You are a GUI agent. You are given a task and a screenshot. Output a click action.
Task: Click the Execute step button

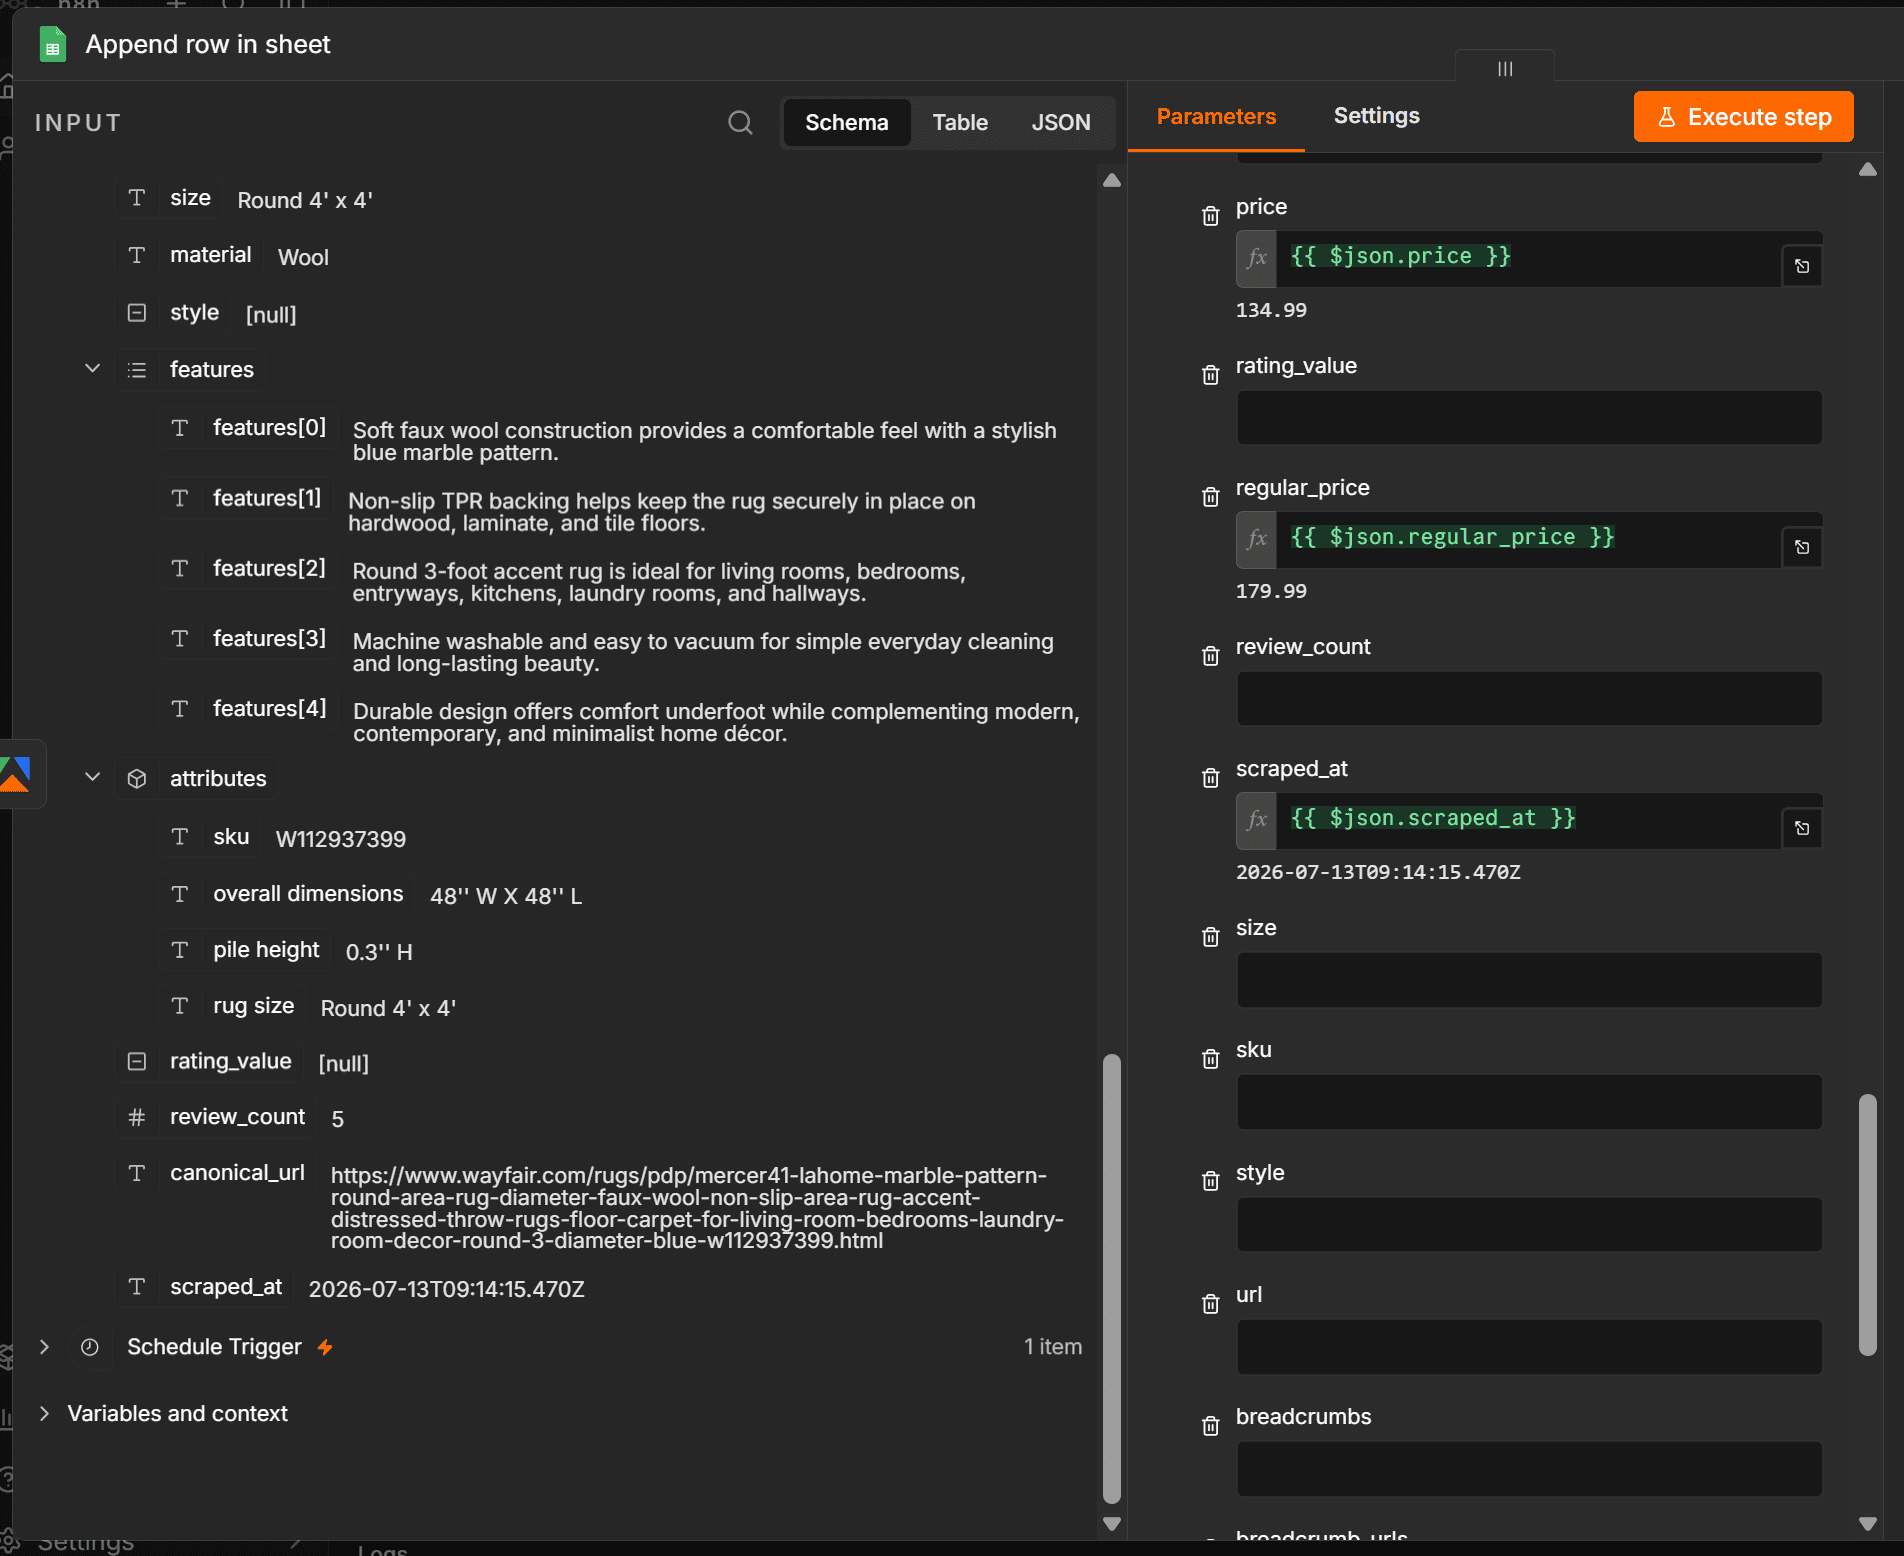(x=1743, y=117)
